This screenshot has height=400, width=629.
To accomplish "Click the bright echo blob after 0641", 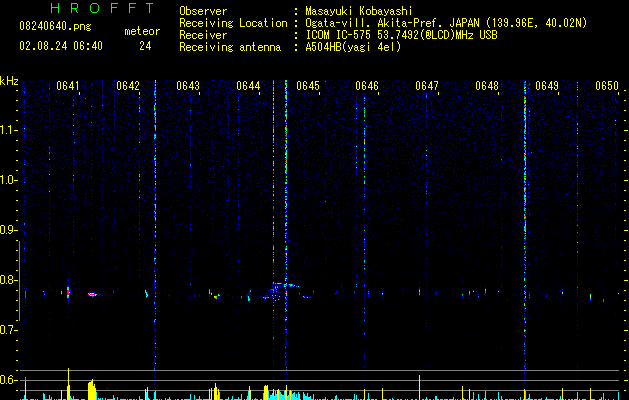I will [x=93, y=294].
